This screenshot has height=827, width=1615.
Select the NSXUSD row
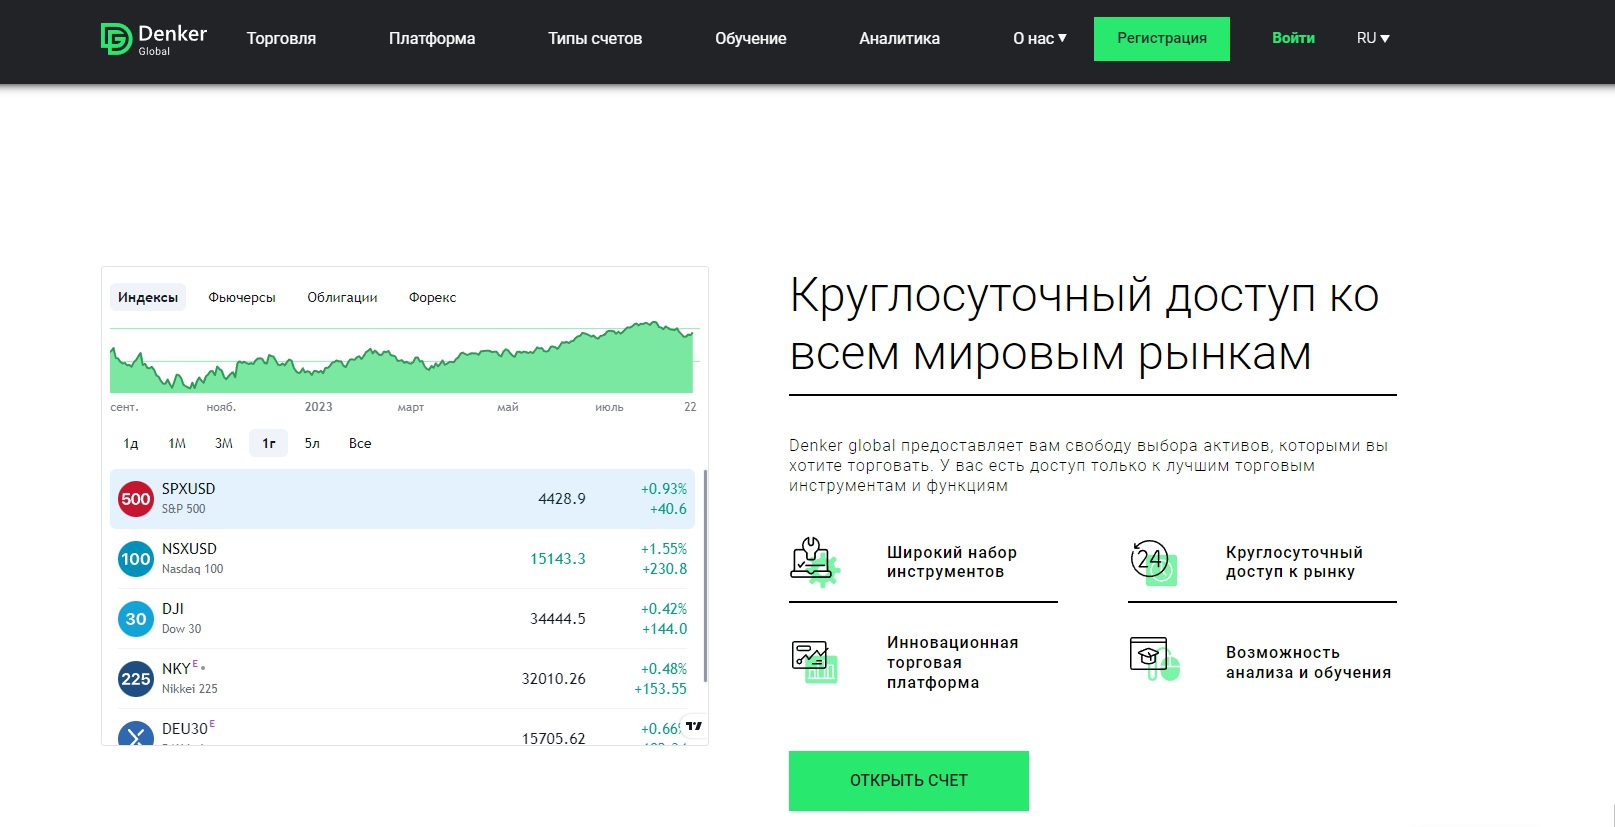click(x=402, y=559)
